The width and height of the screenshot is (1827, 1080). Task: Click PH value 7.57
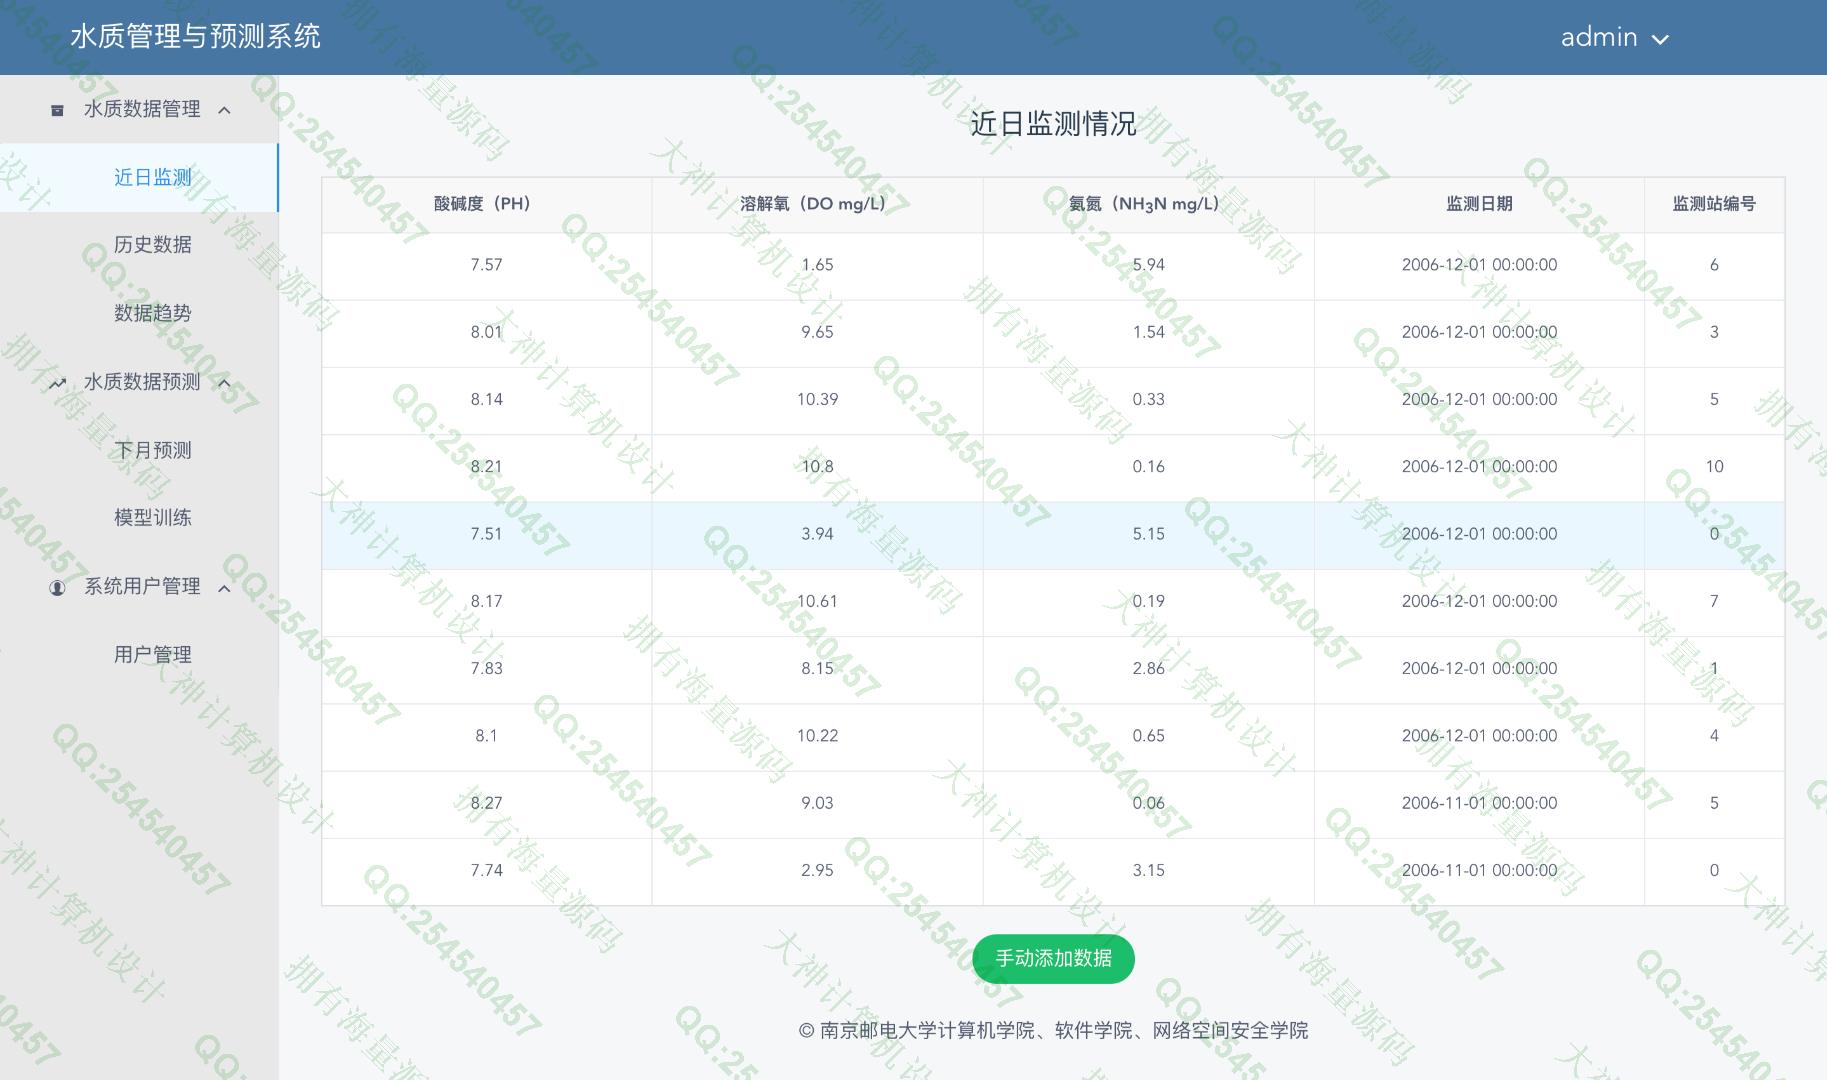pos(486,265)
